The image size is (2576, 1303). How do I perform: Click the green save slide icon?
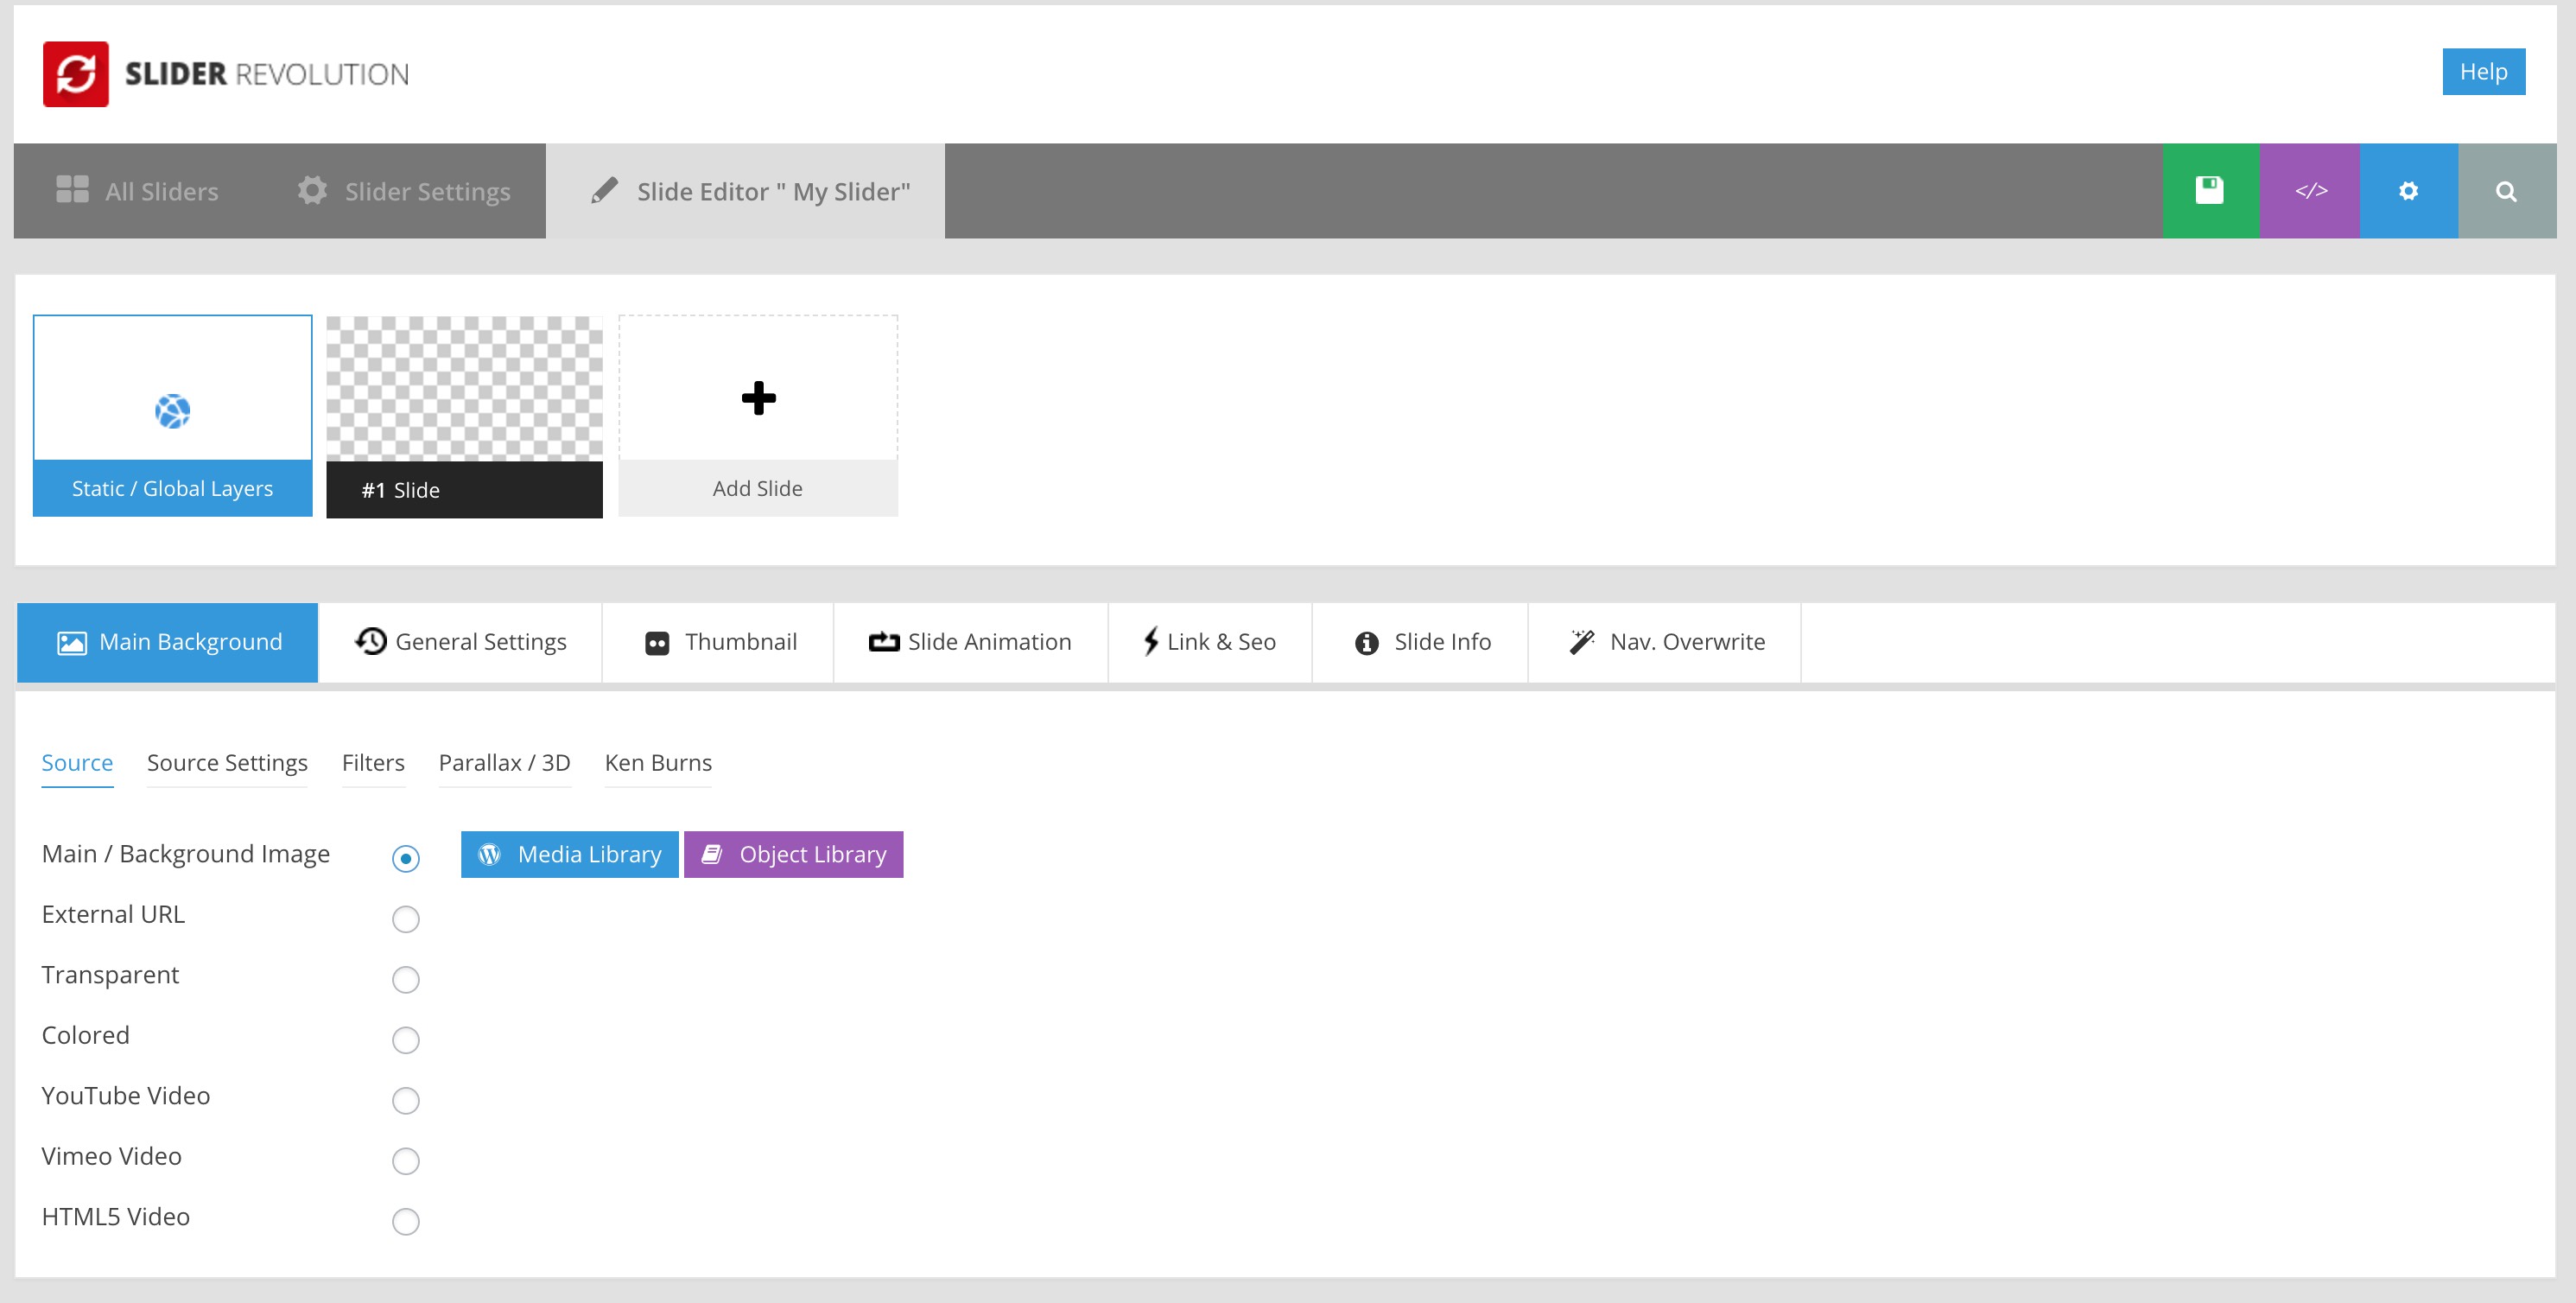2210,191
